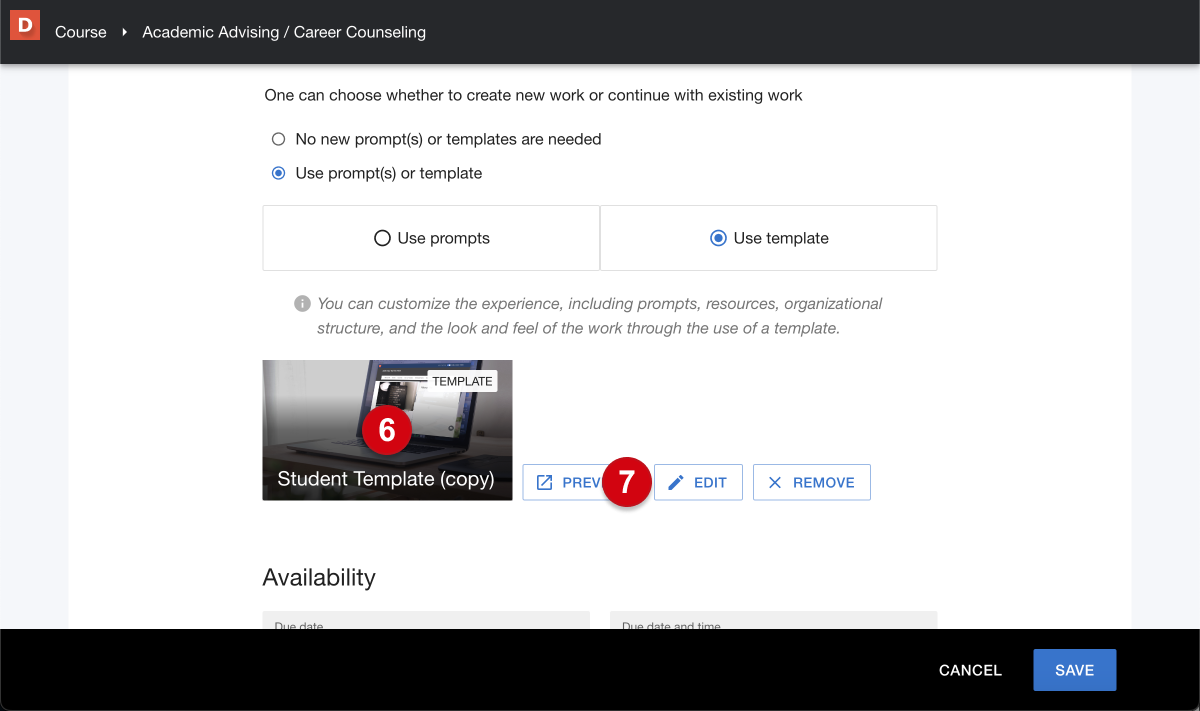Click the breadcrumb arrow after Course
Image resolution: width=1200 pixels, height=711 pixels.
coord(125,33)
